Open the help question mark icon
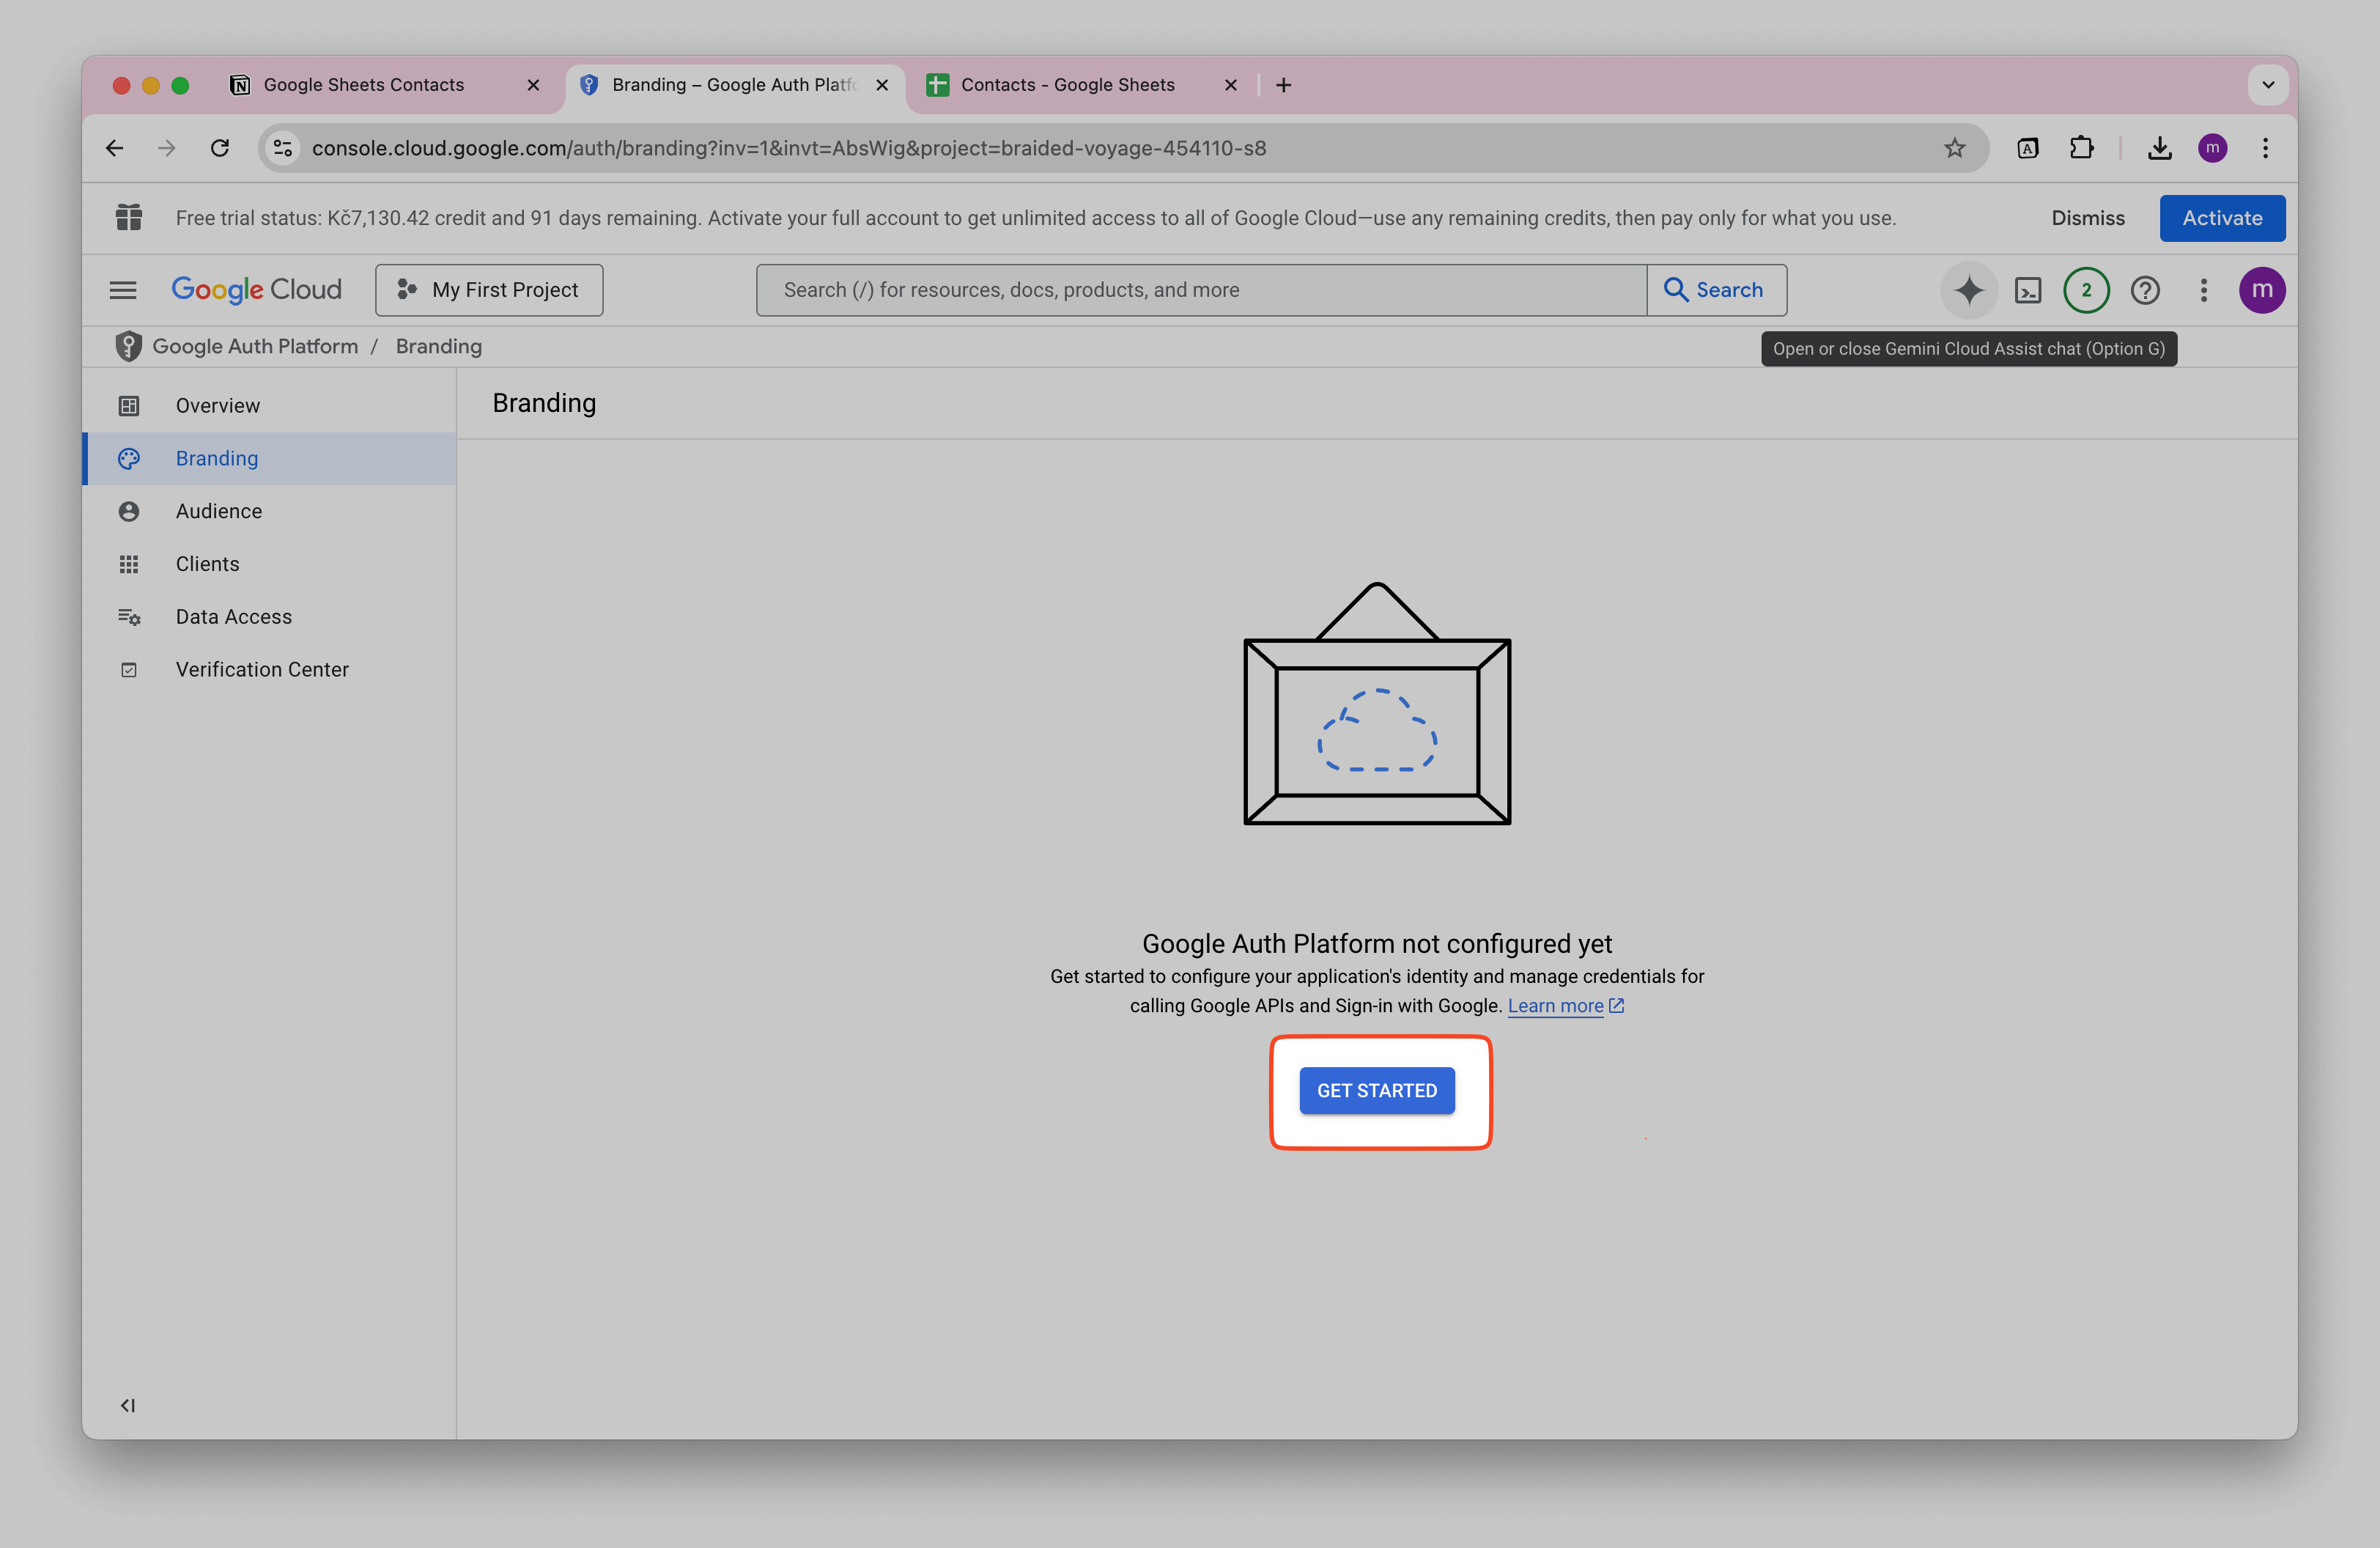The width and height of the screenshot is (2380, 1548). pyautogui.click(x=2145, y=290)
